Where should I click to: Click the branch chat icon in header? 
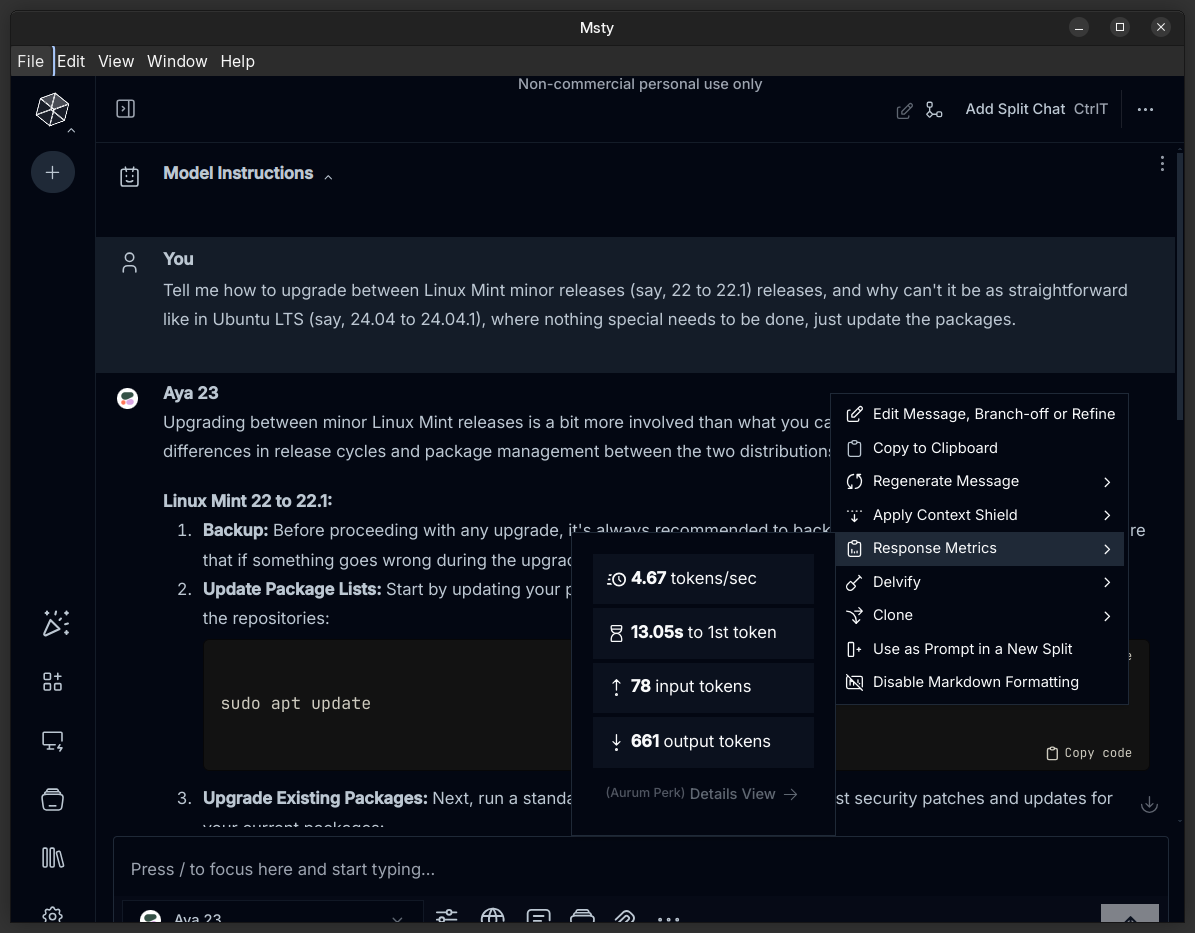pyautogui.click(x=934, y=110)
